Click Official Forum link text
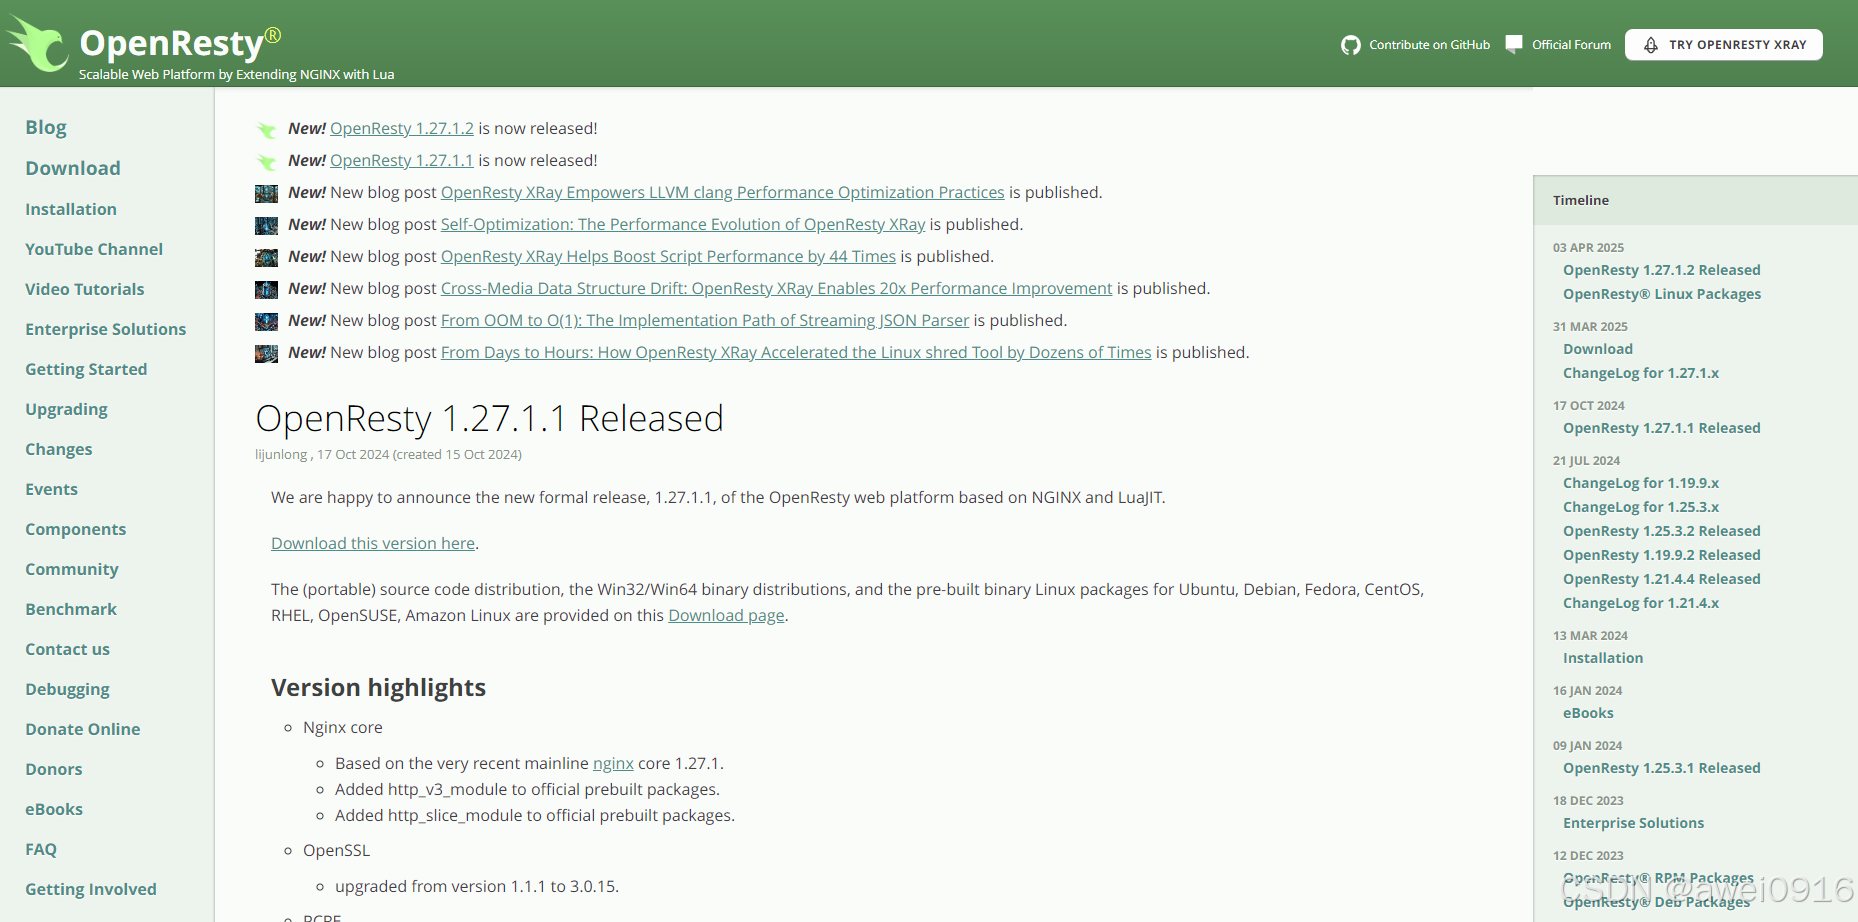The image size is (1858, 922). point(1571,45)
